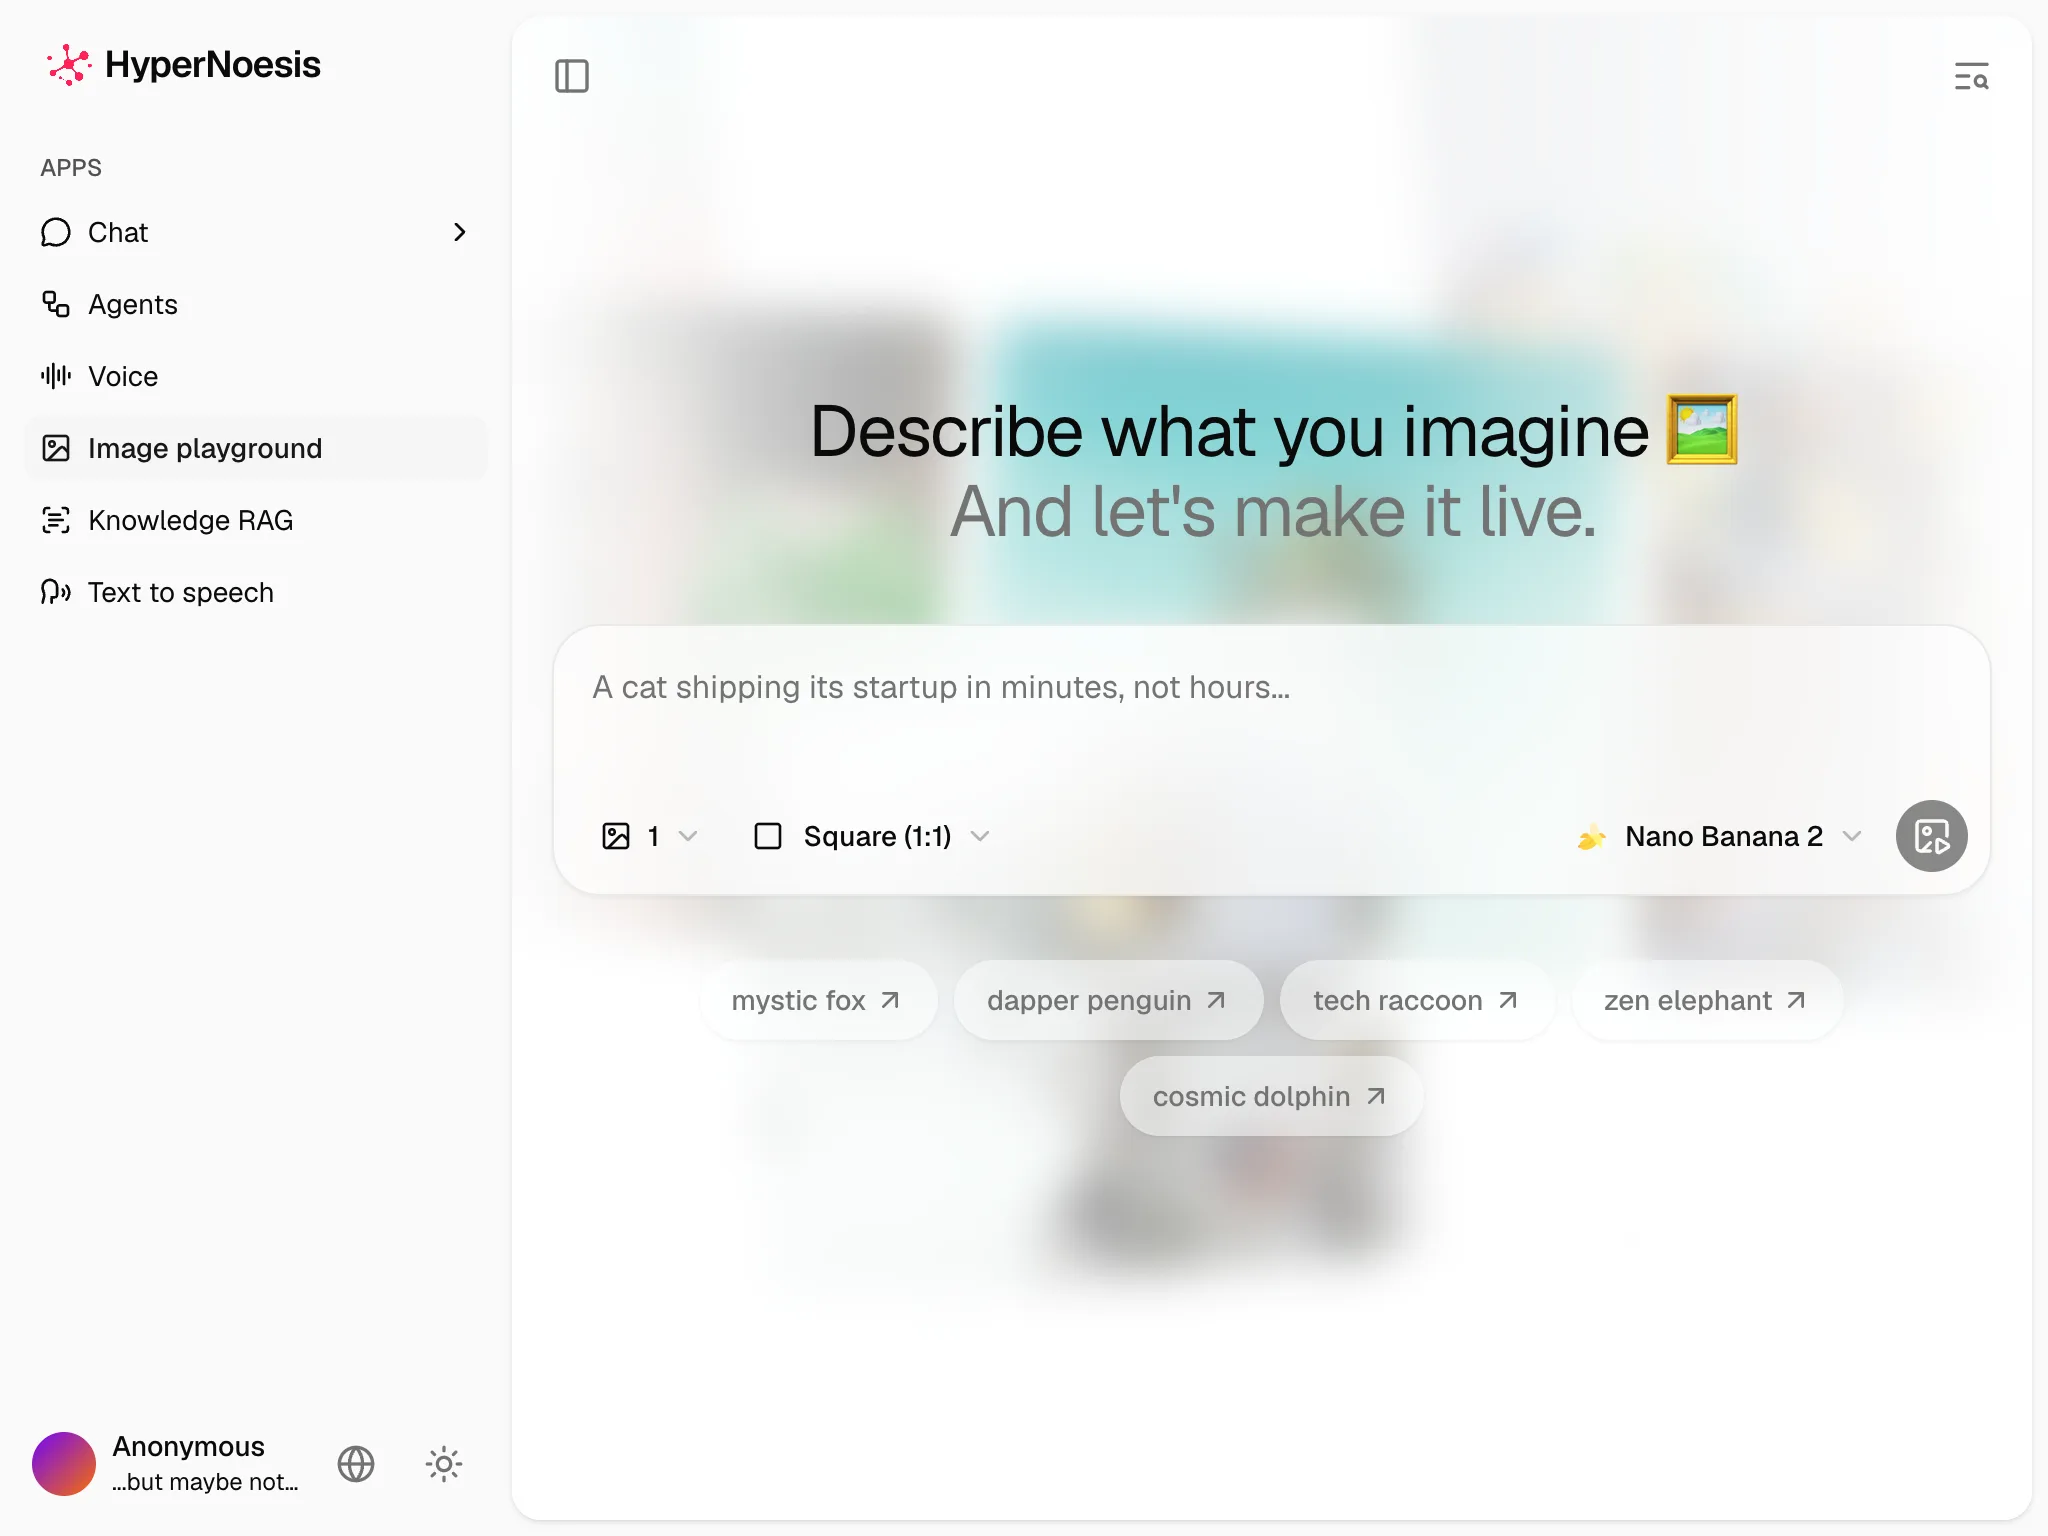
Task: Open the Voice app
Action: [256, 376]
